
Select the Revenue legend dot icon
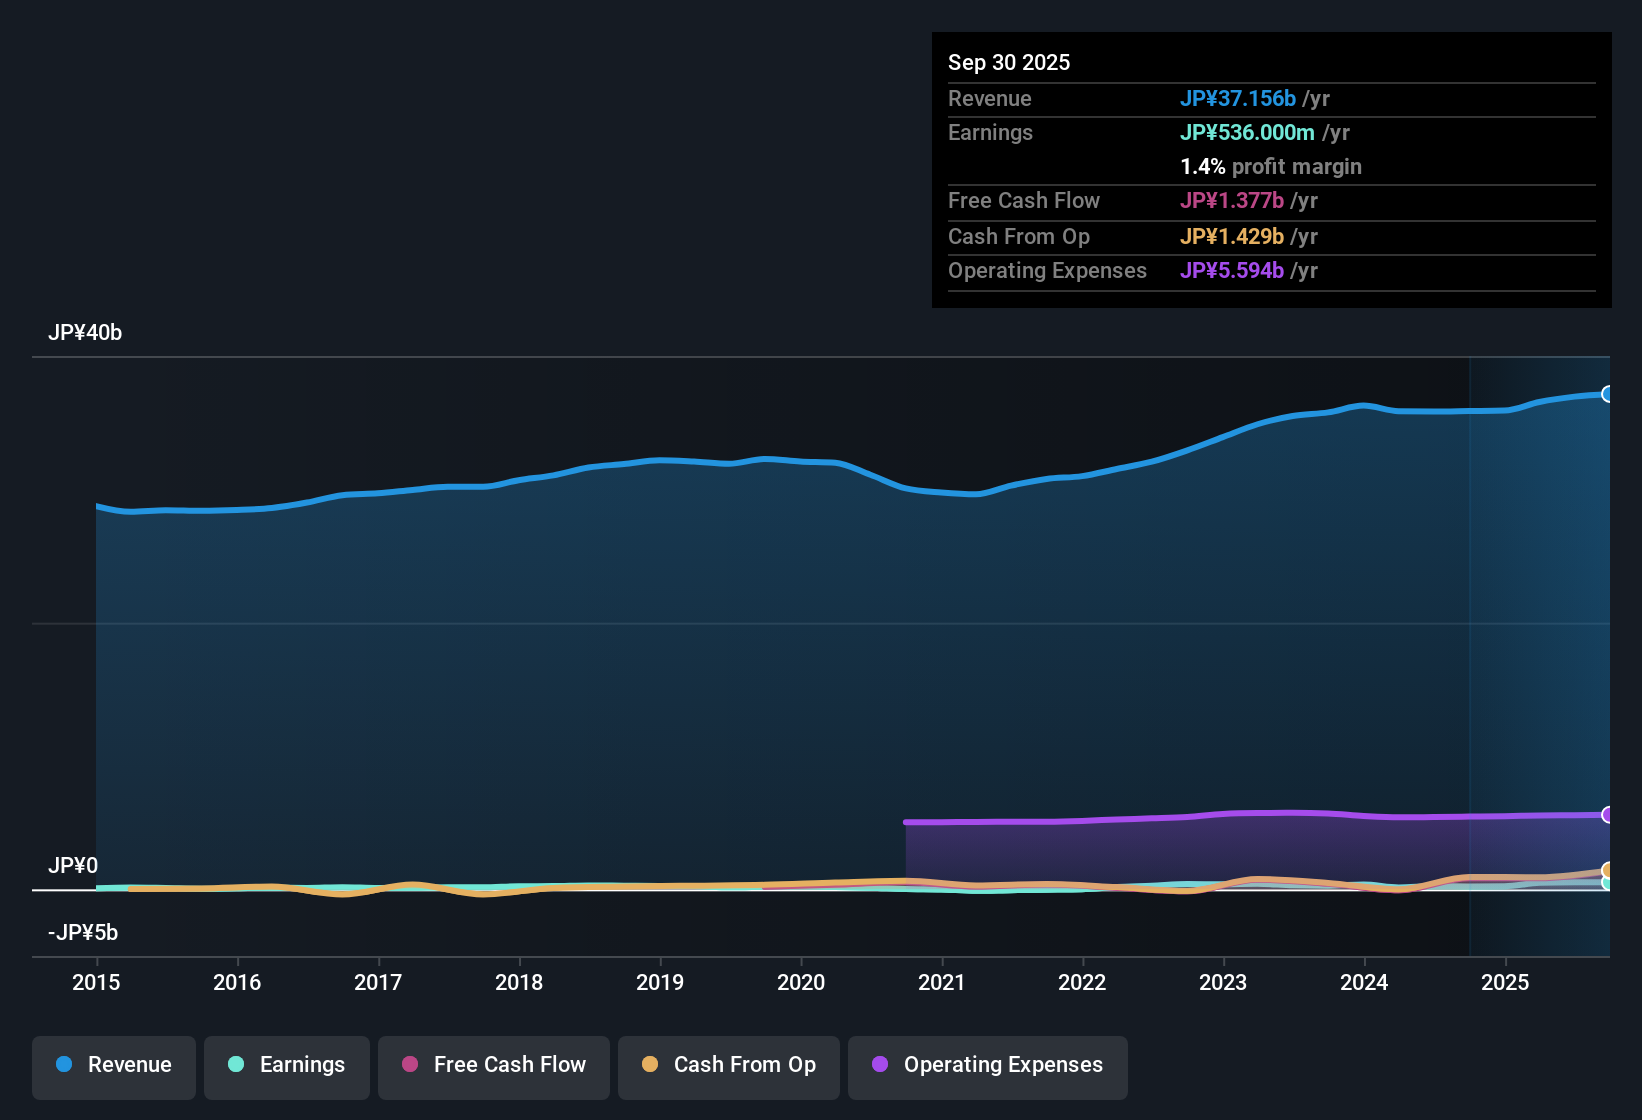63,1065
